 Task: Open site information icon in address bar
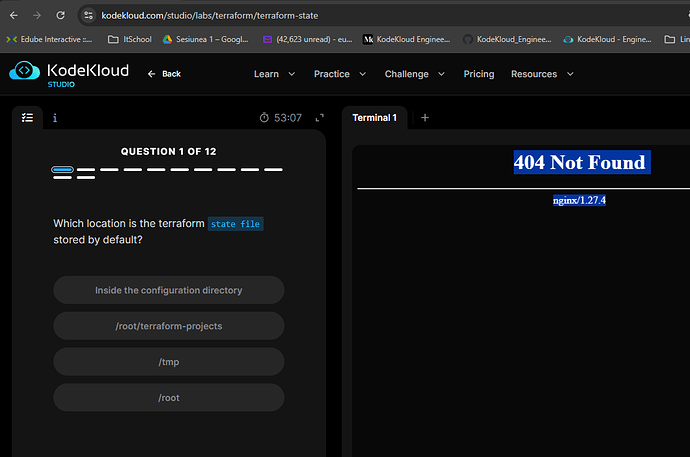pos(88,15)
